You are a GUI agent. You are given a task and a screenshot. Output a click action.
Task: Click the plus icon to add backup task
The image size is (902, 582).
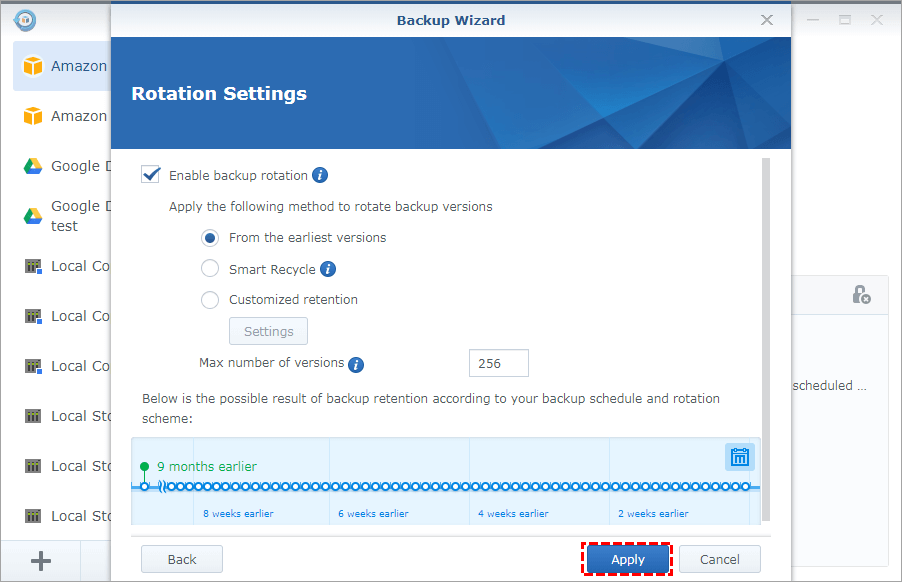click(41, 561)
